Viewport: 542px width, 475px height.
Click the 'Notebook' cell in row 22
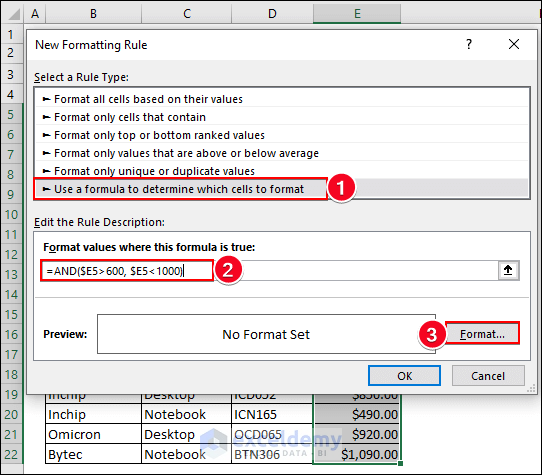[186, 454]
